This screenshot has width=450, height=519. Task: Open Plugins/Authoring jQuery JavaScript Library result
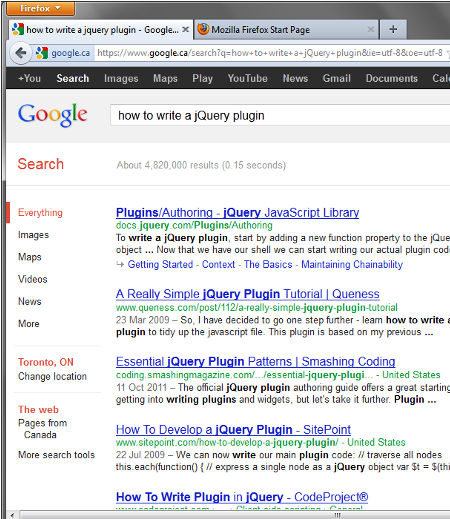click(x=237, y=213)
